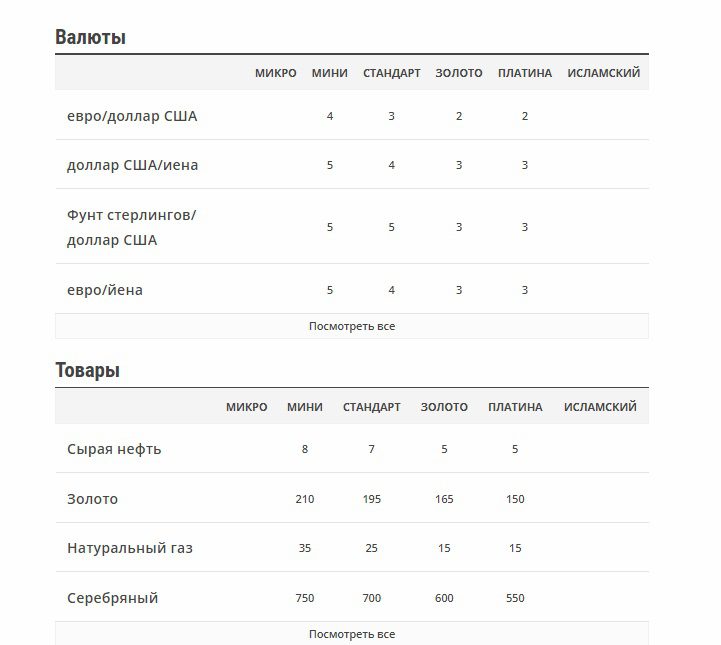Screen dimensions: 721x645
Task: Click the 210 value in the Золото row
Action: (304, 499)
